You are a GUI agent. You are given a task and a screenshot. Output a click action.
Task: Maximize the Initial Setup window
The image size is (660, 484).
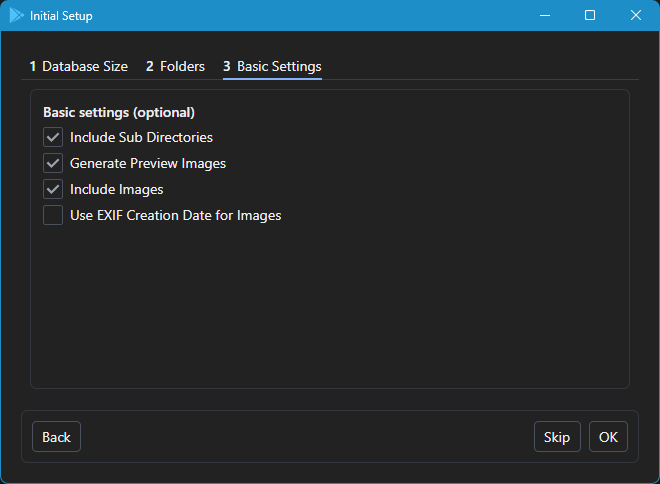point(590,15)
